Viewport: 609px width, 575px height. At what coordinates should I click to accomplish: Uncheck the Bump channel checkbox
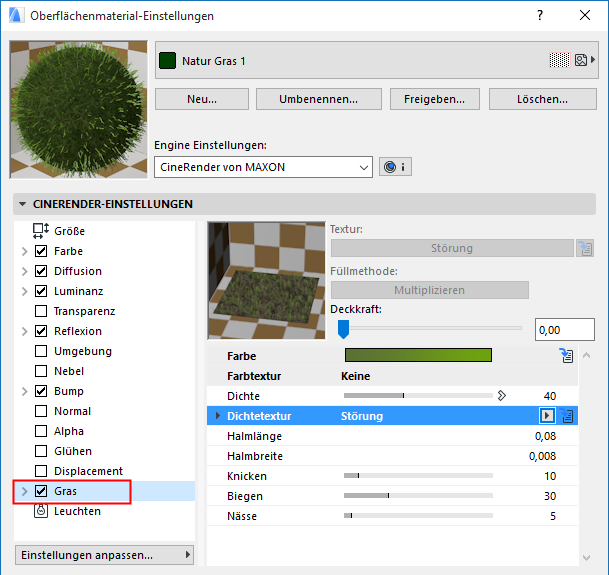click(41, 391)
